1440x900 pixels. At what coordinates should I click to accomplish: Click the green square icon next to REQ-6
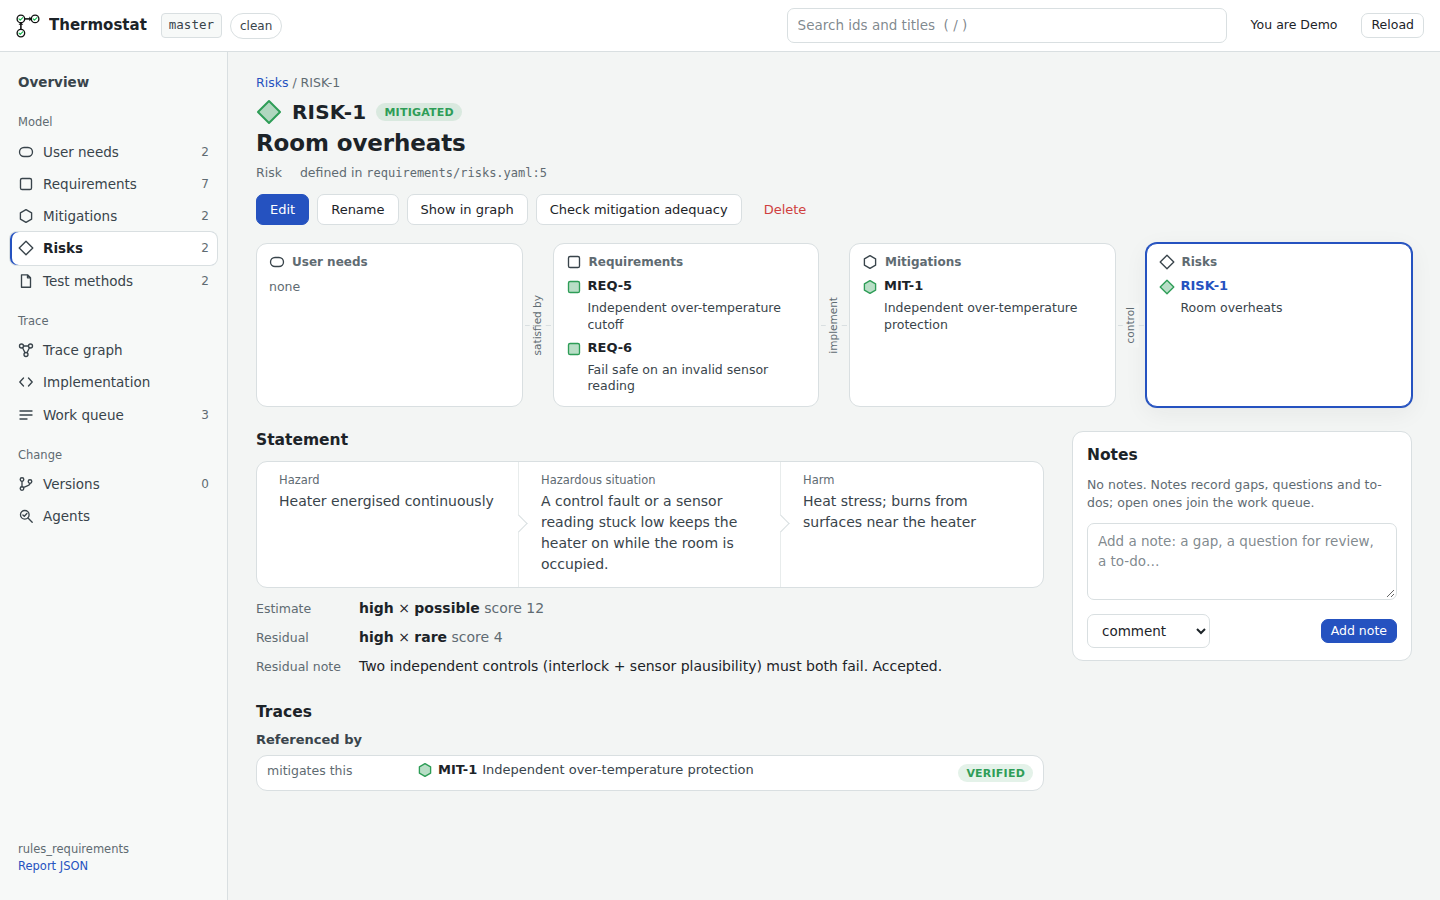(x=574, y=349)
